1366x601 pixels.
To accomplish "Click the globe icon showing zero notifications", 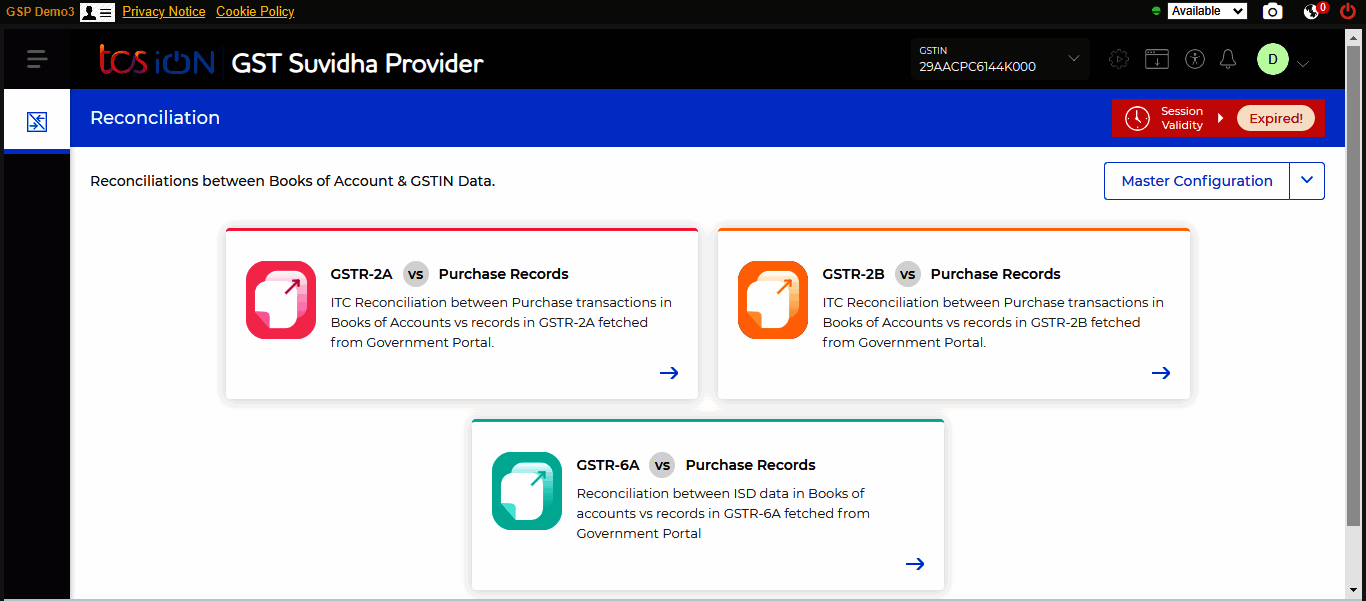I will [1311, 11].
